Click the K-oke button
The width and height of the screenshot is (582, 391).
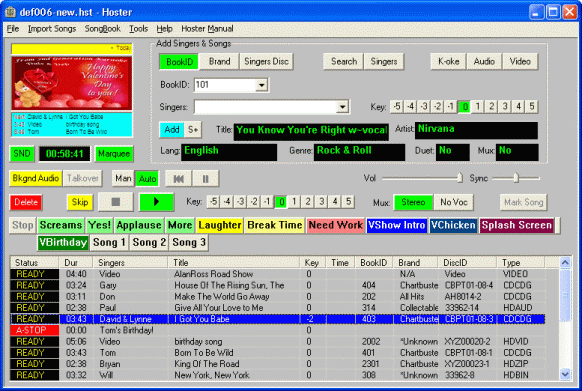point(448,62)
